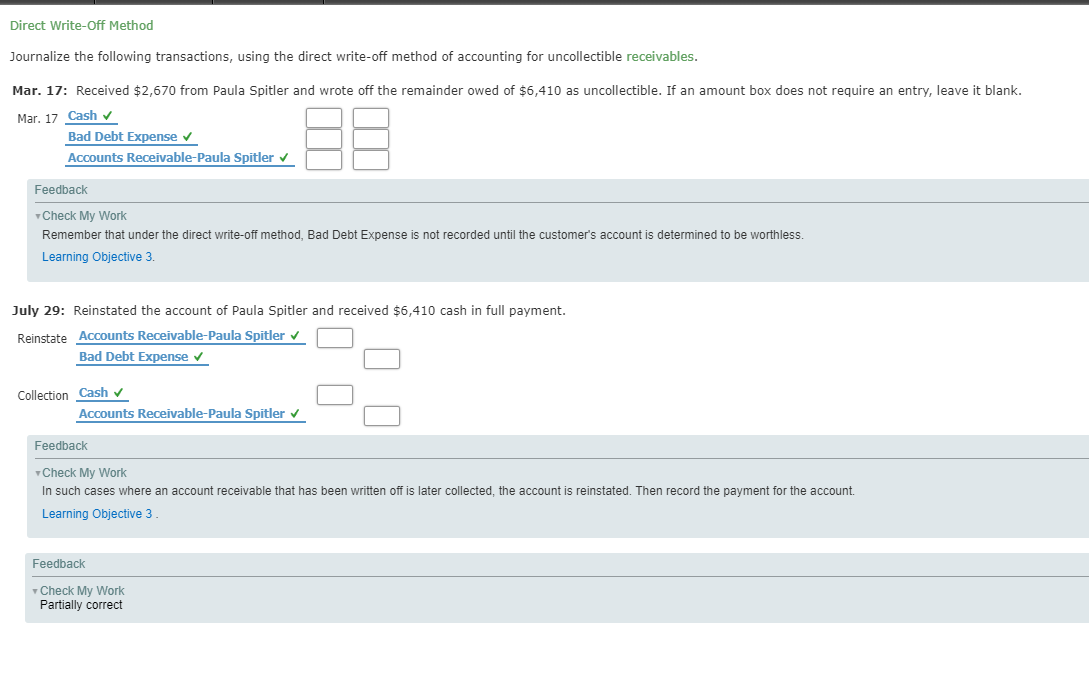Screen dimensions: 1089x674
Task: Click the checkmark after Accounts Receivable-Paula Spitler
Action: (x=282, y=157)
